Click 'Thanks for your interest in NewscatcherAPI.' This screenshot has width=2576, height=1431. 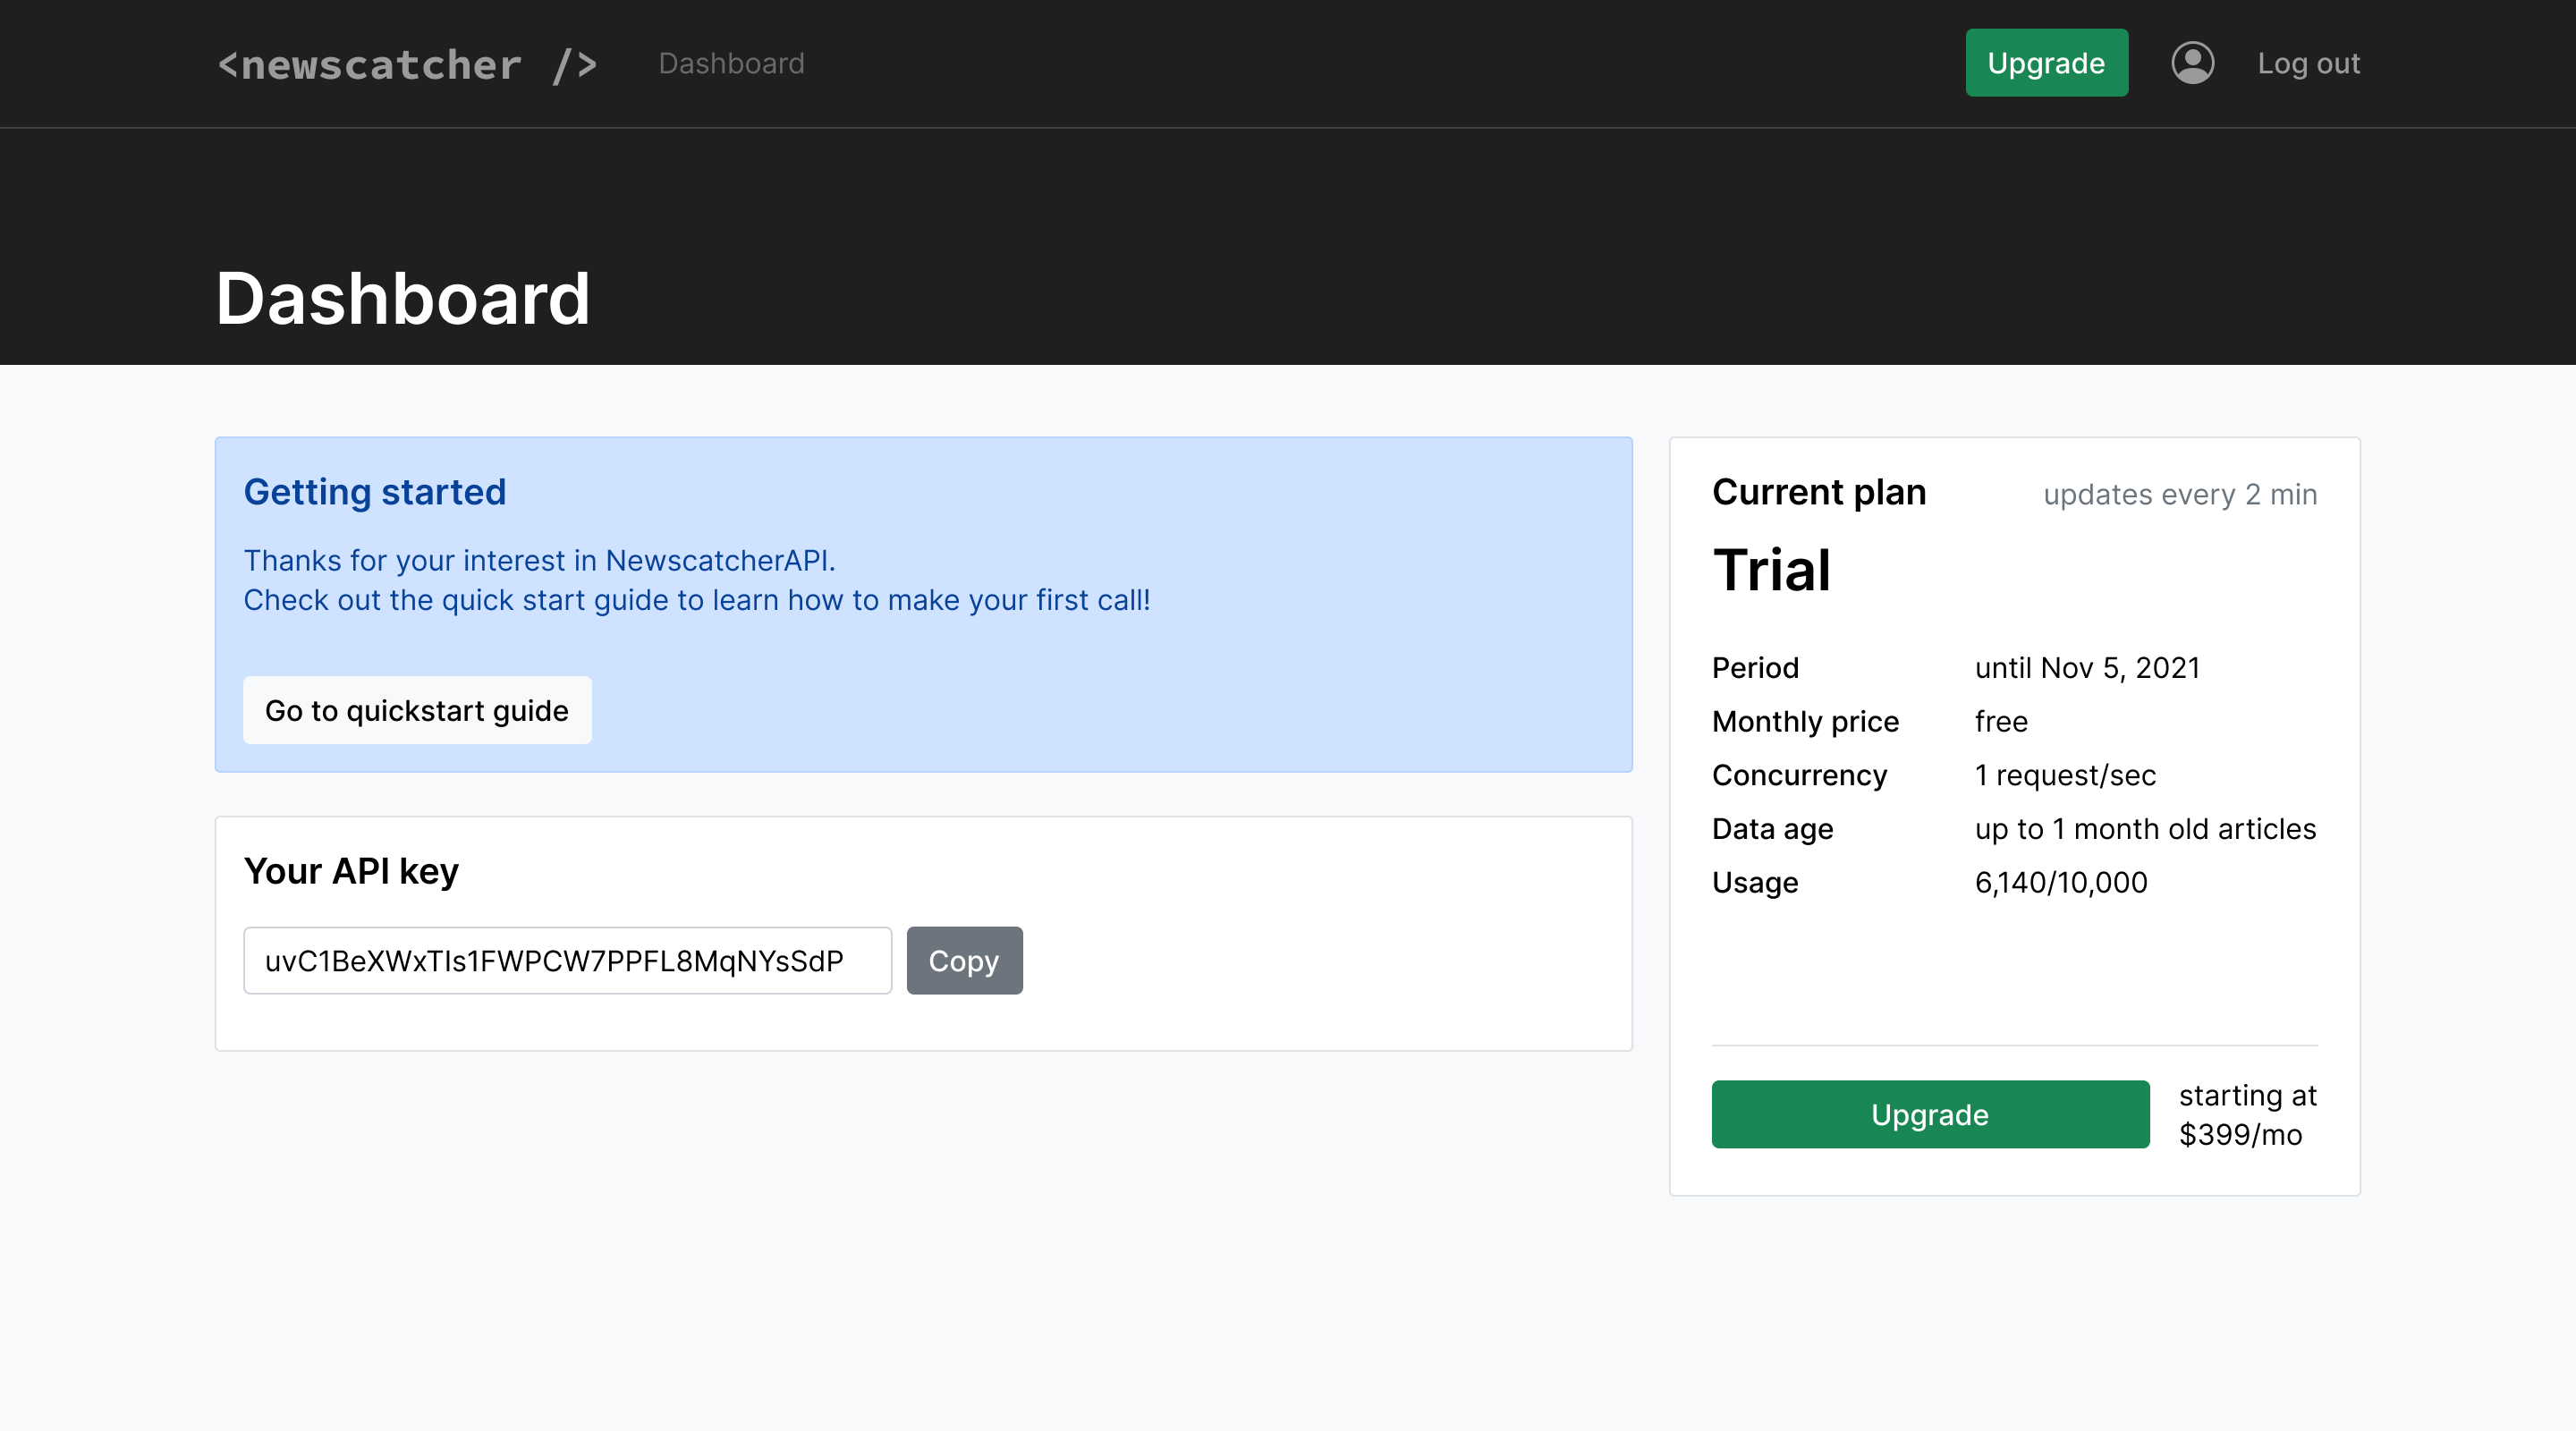(539, 560)
